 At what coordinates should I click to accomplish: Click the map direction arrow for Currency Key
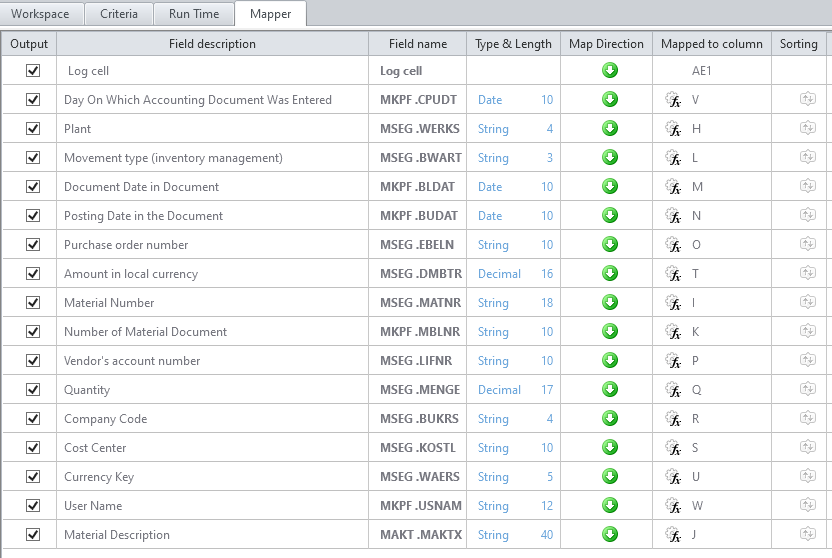[x=609, y=477]
